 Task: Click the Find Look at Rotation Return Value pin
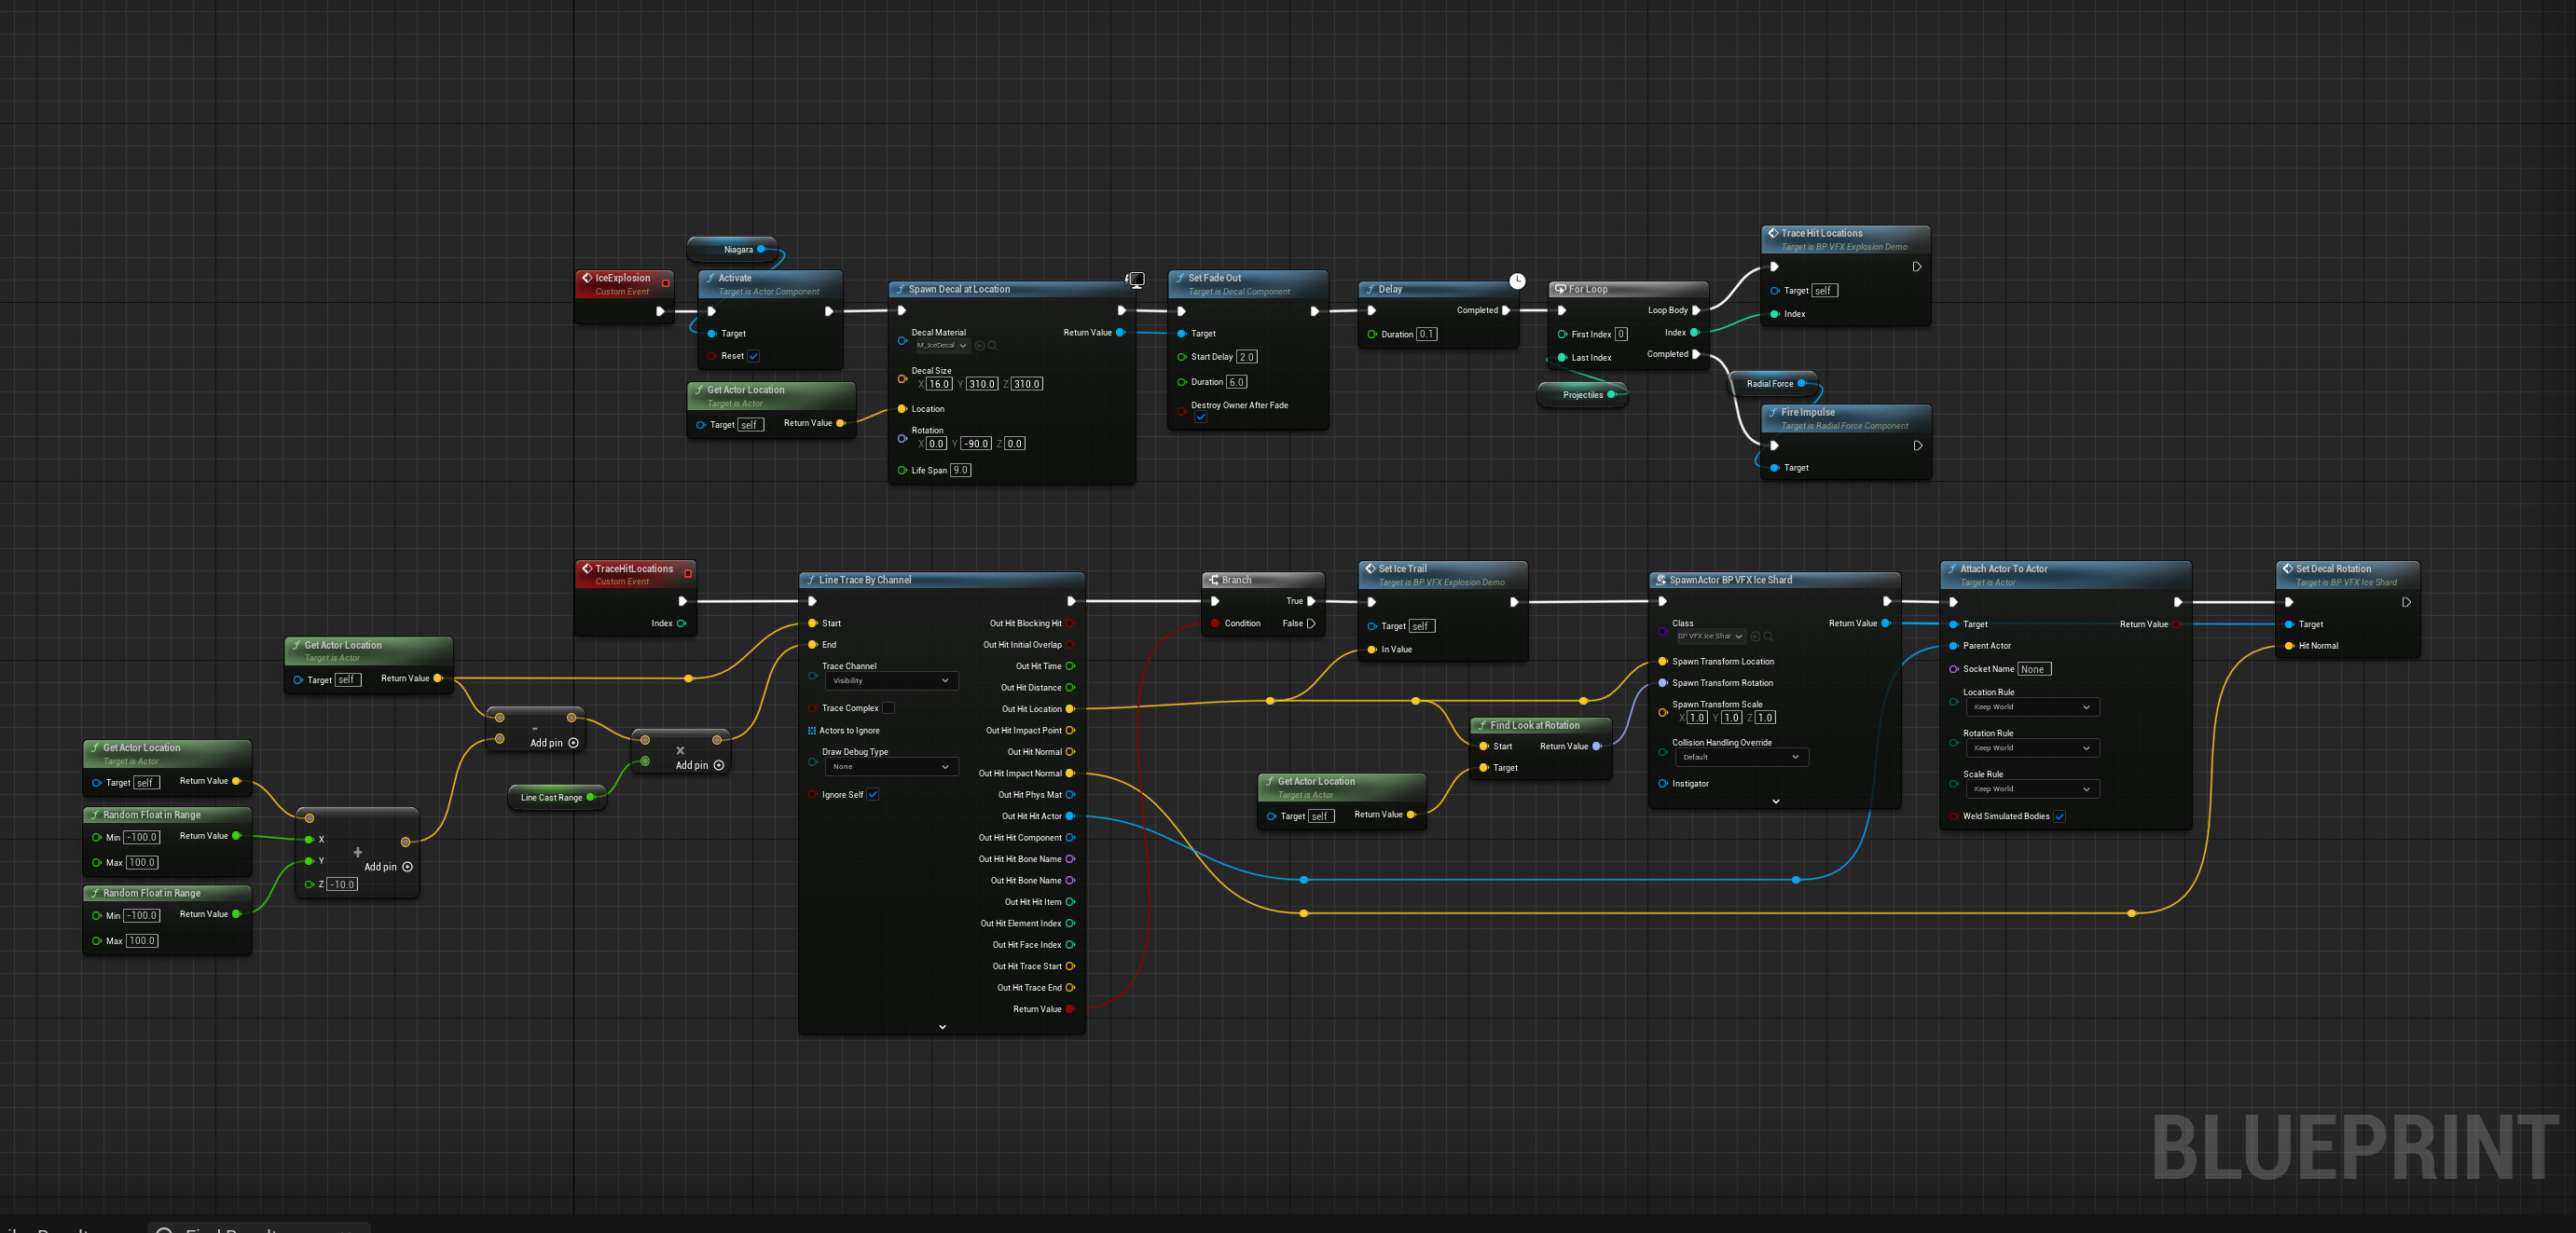click(1597, 746)
